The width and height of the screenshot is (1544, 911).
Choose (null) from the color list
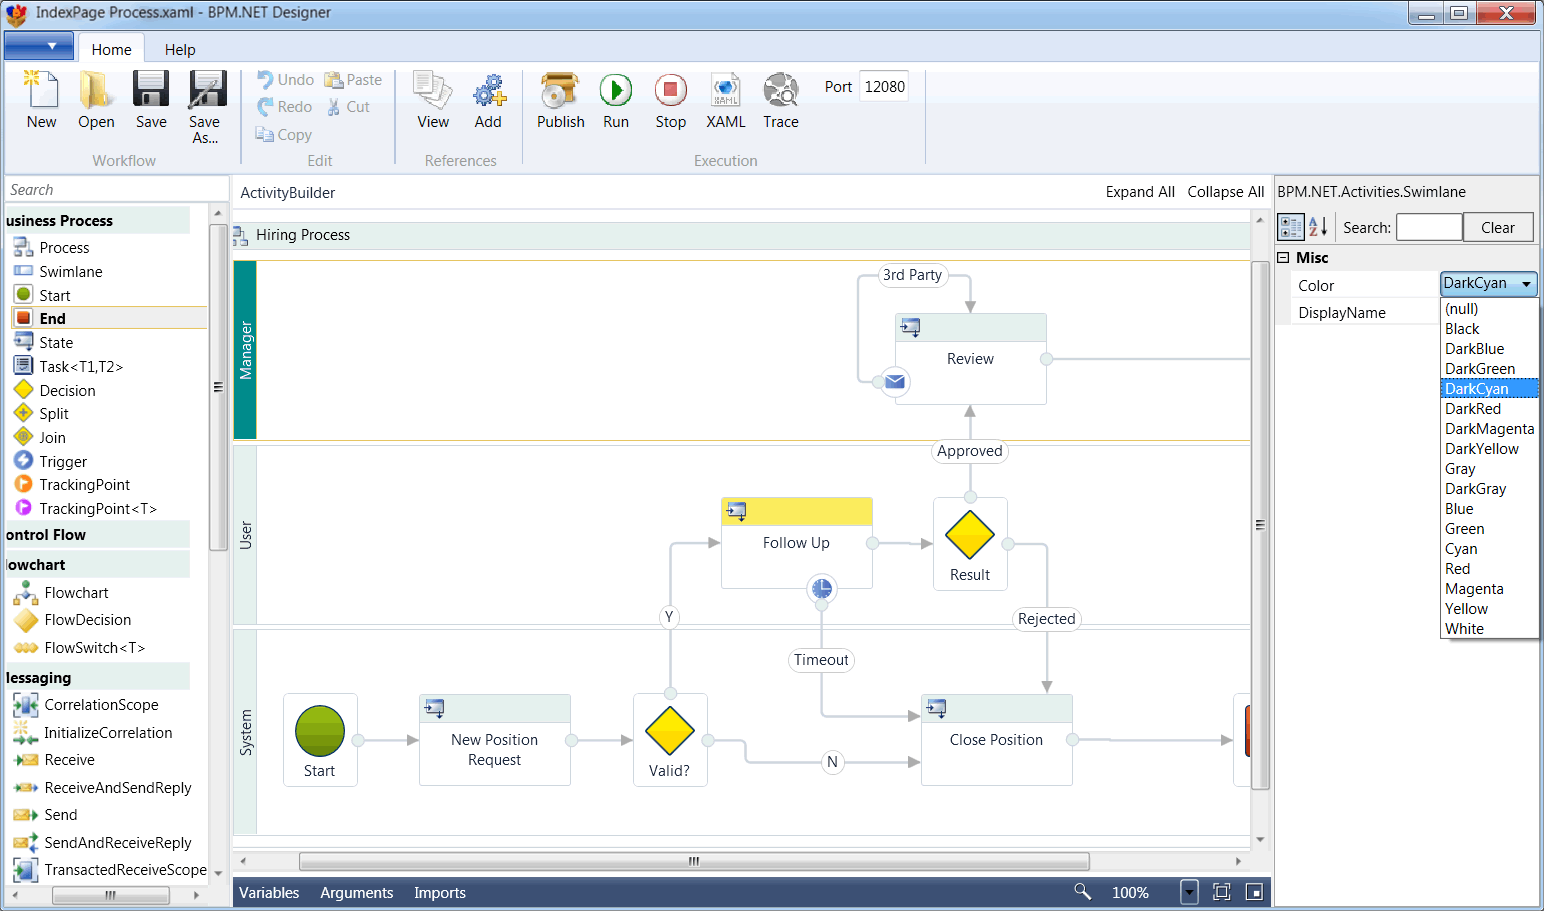pos(1489,308)
